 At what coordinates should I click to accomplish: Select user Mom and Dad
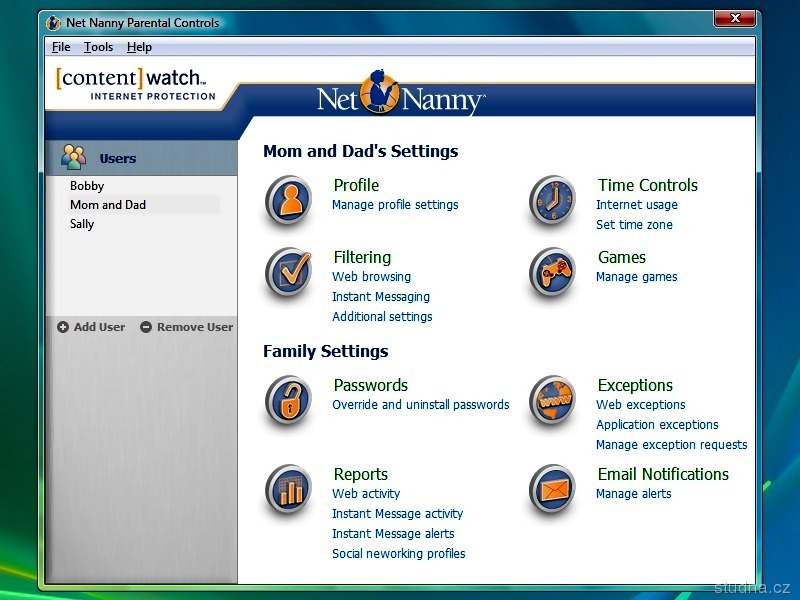pyautogui.click(x=108, y=205)
